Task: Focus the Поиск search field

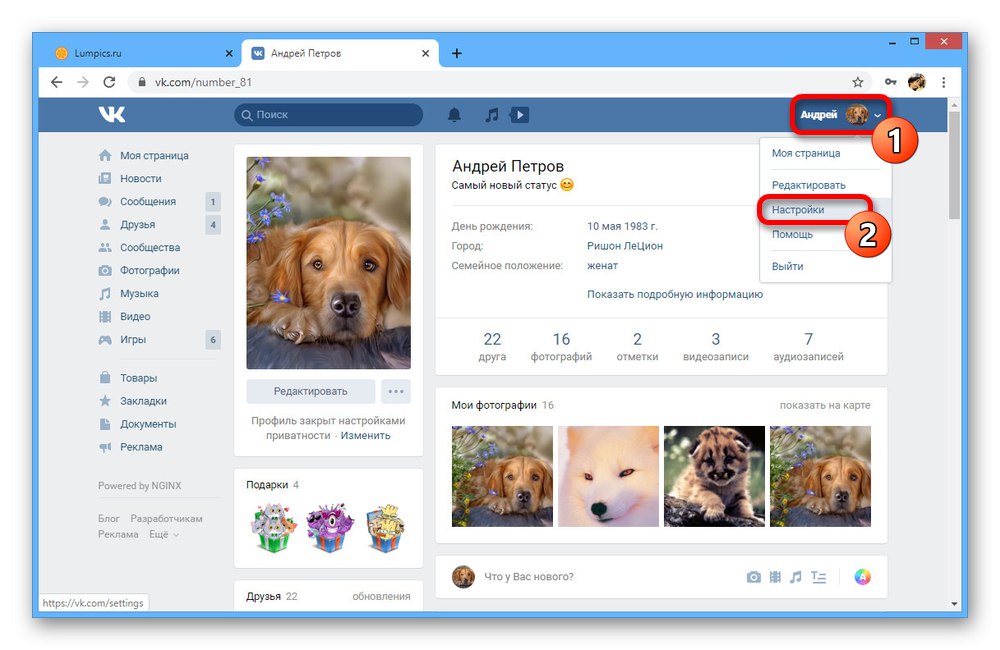Action: 328,115
